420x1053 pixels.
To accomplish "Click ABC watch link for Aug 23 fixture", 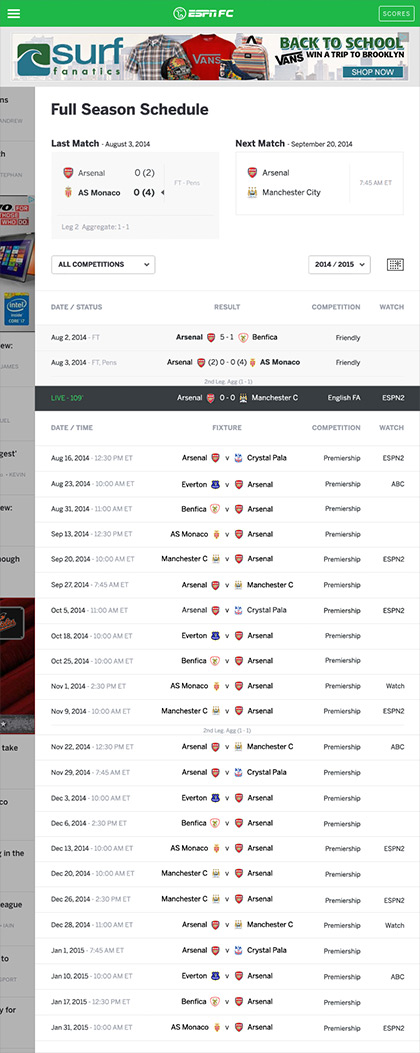I will (398, 484).
